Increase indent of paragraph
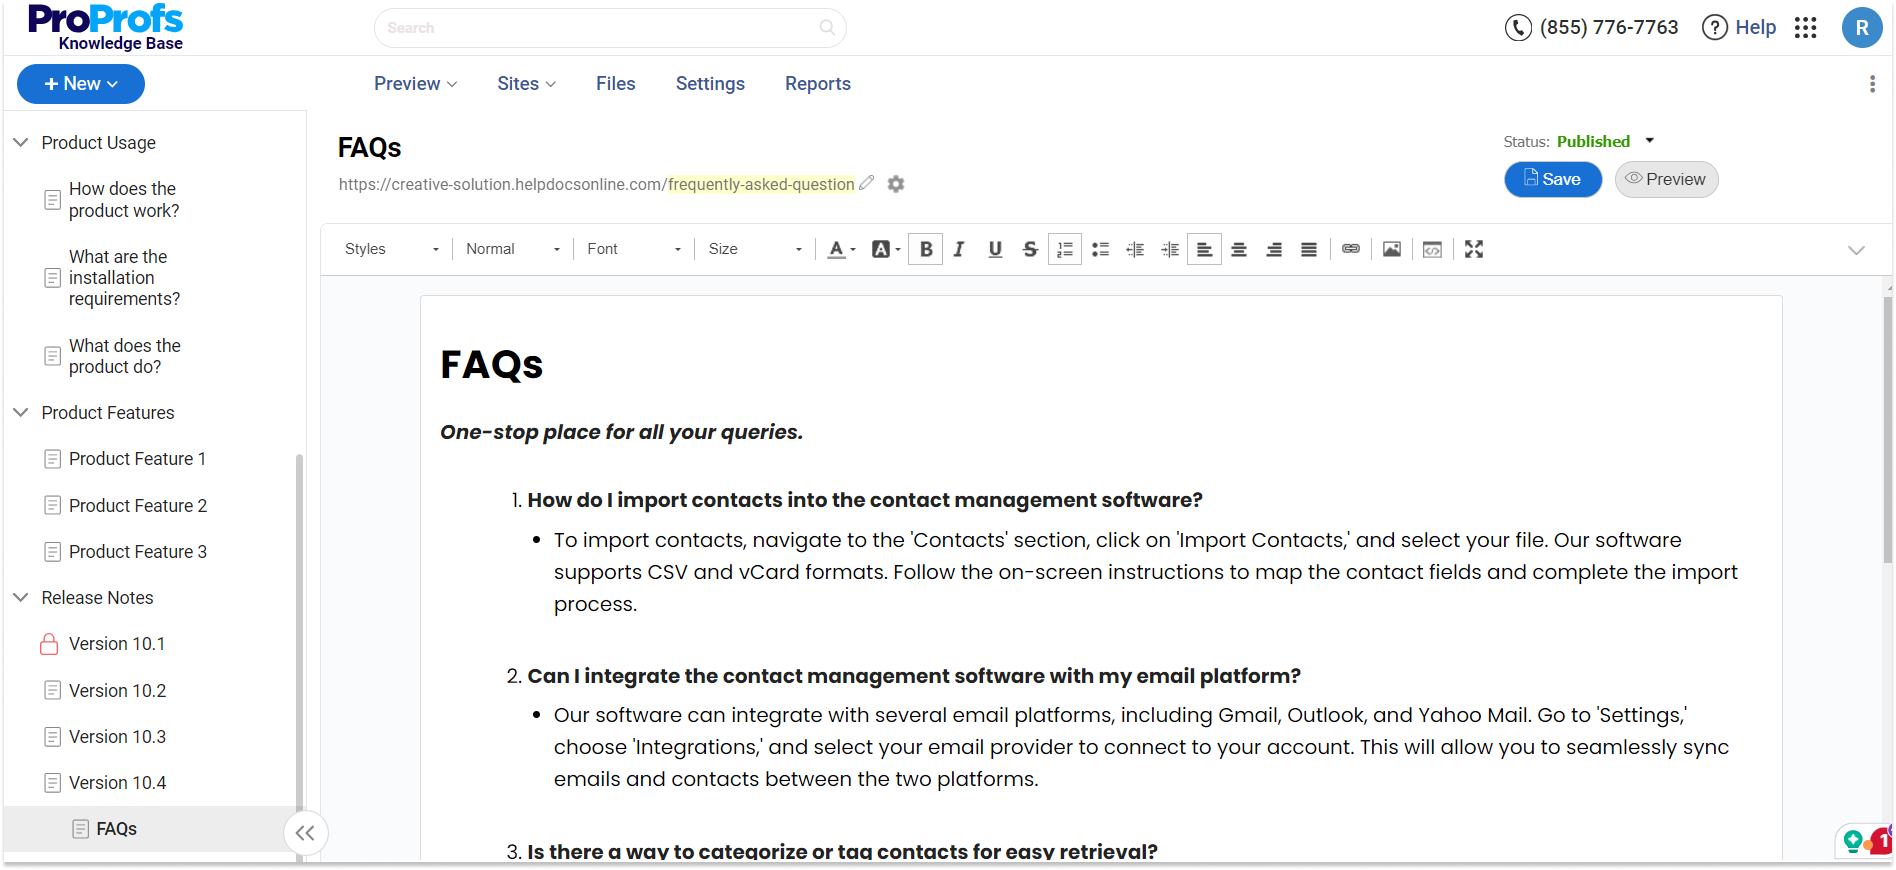 [1170, 249]
